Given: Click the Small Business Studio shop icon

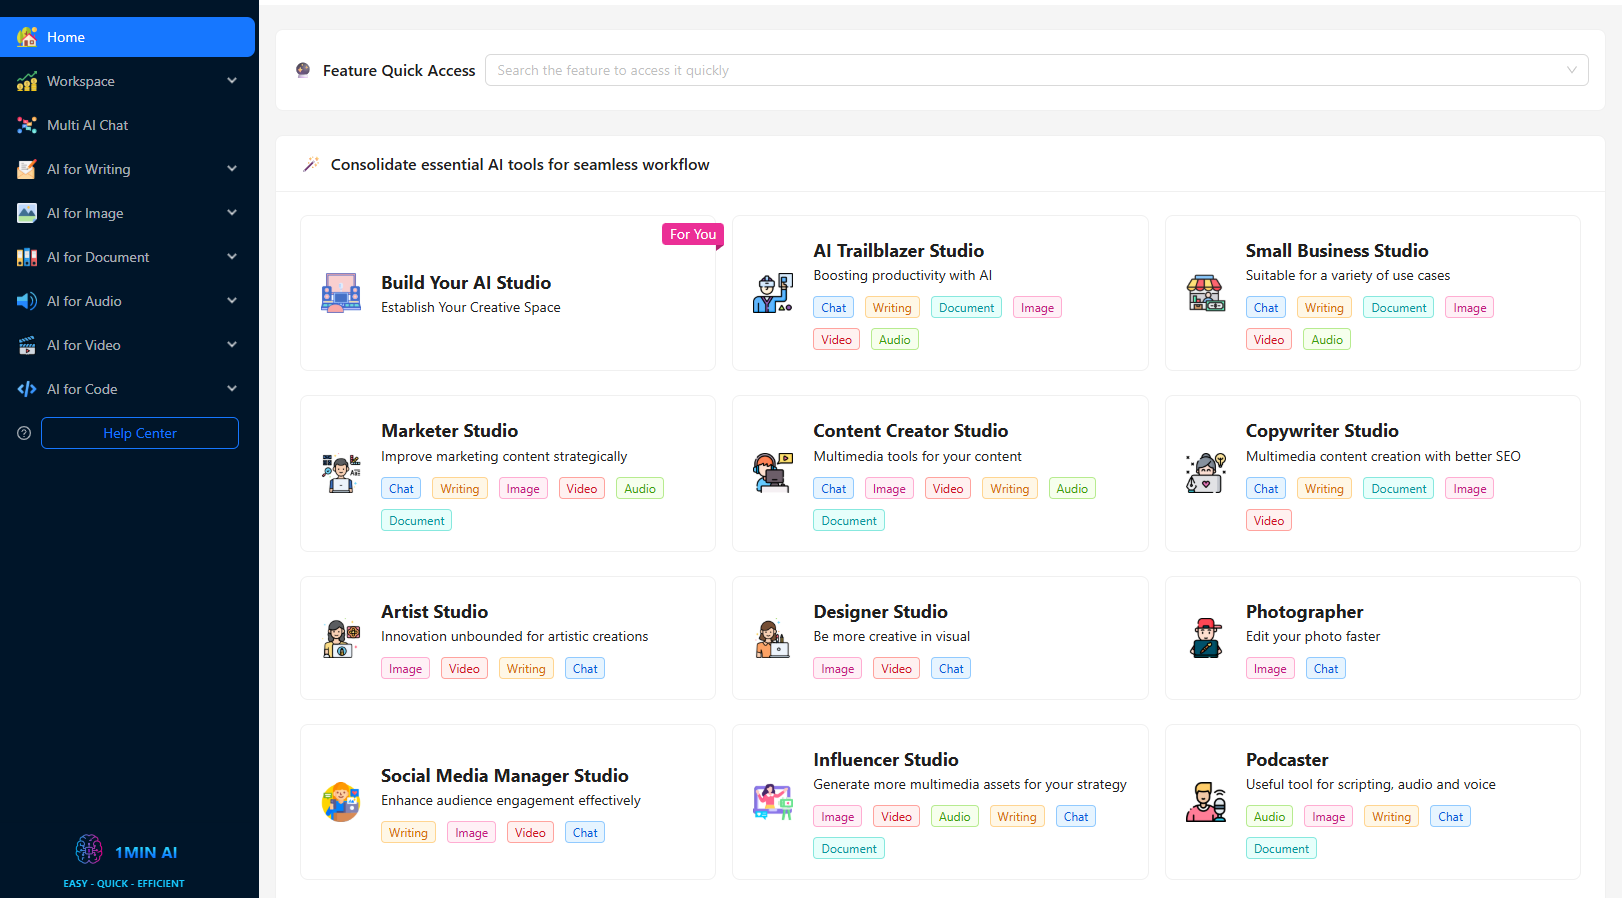Looking at the screenshot, I should (x=1205, y=293).
